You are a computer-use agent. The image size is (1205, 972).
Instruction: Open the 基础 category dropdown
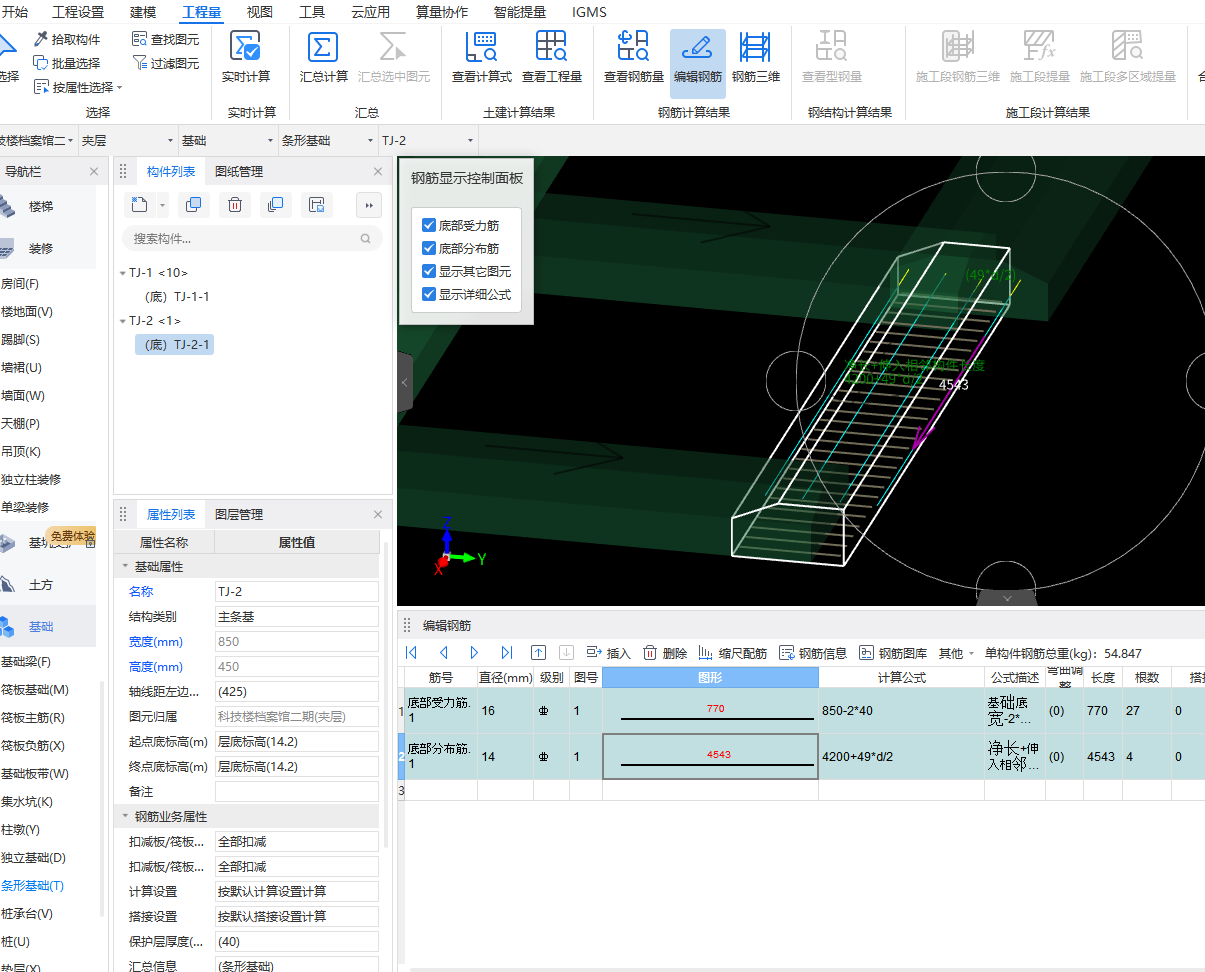coord(227,141)
